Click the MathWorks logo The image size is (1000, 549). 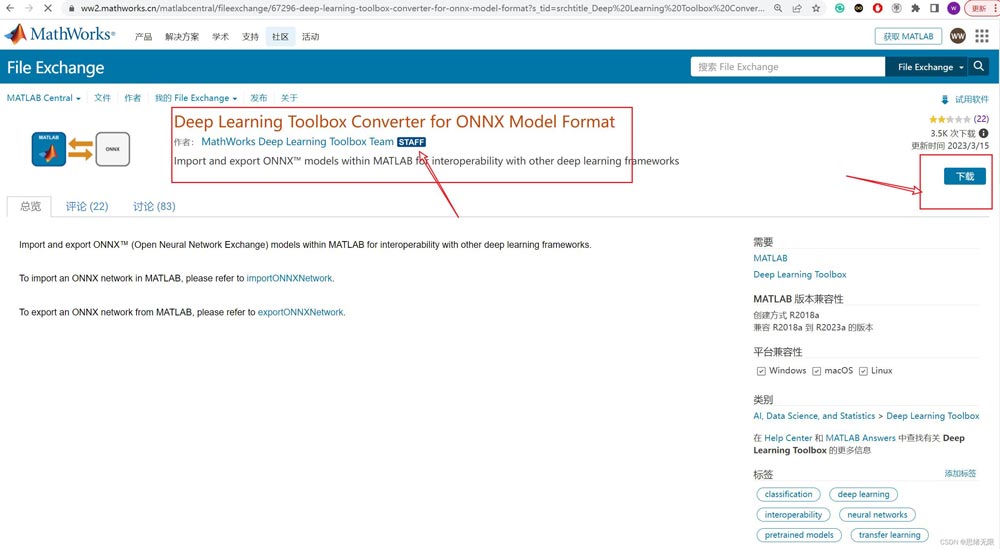60,35
